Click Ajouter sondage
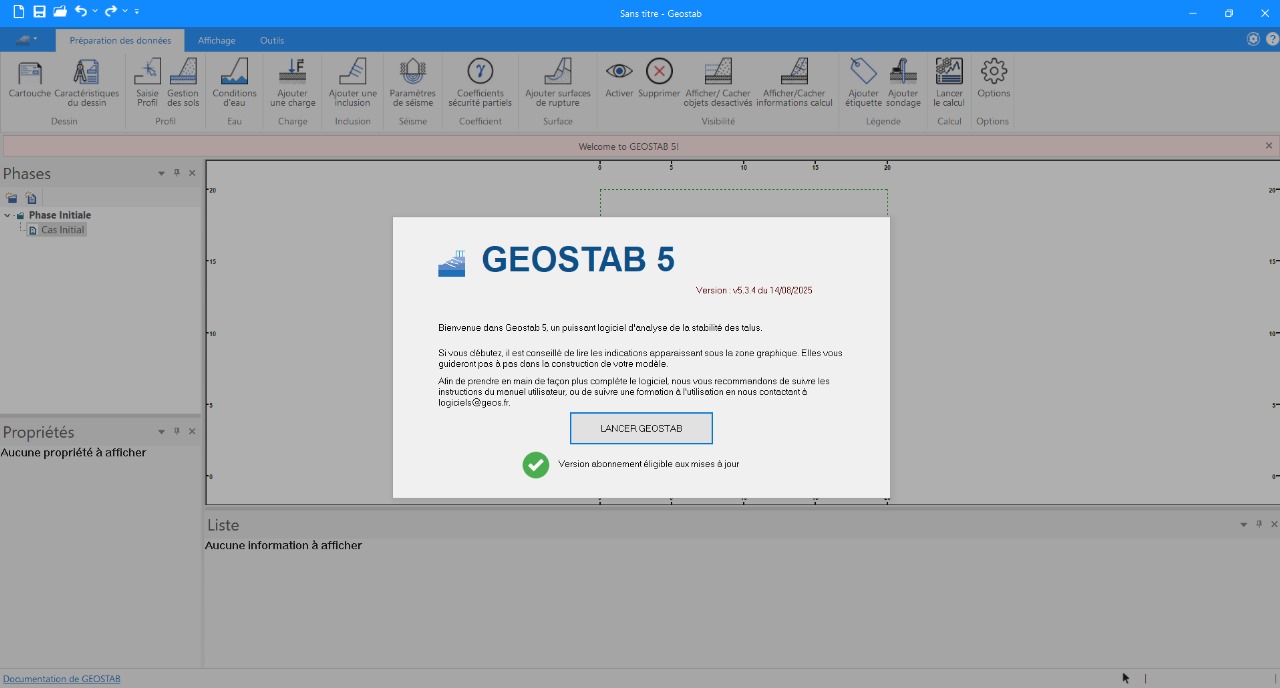 [903, 82]
